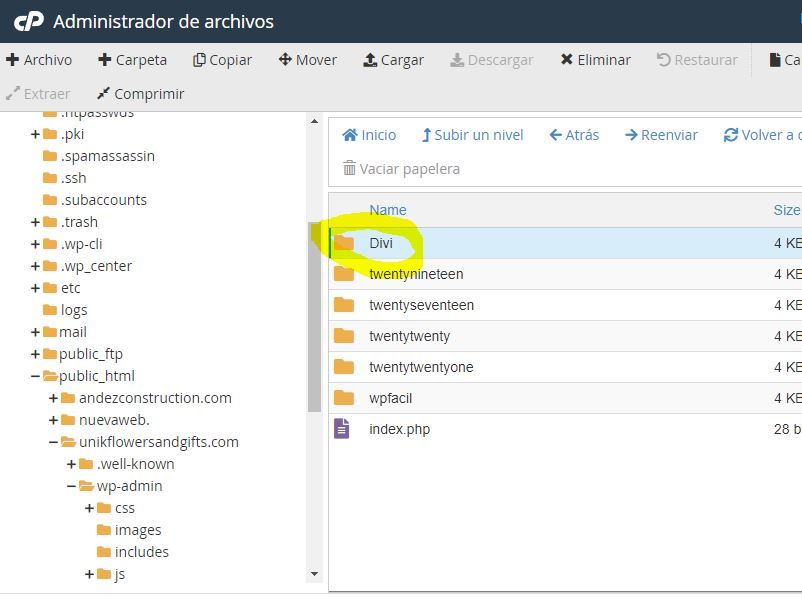Click the index.php file icon

point(342,429)
